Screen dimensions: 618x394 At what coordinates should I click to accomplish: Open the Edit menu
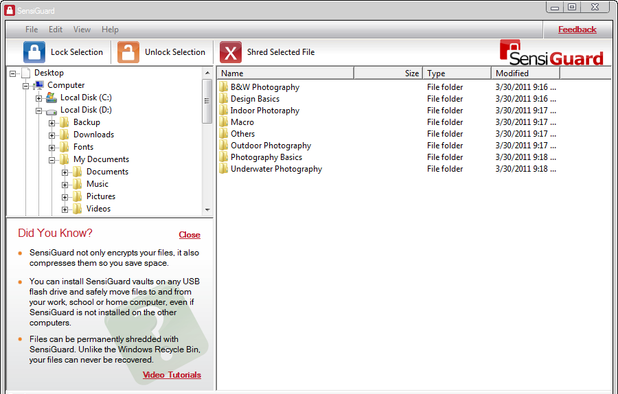[56, 30]
